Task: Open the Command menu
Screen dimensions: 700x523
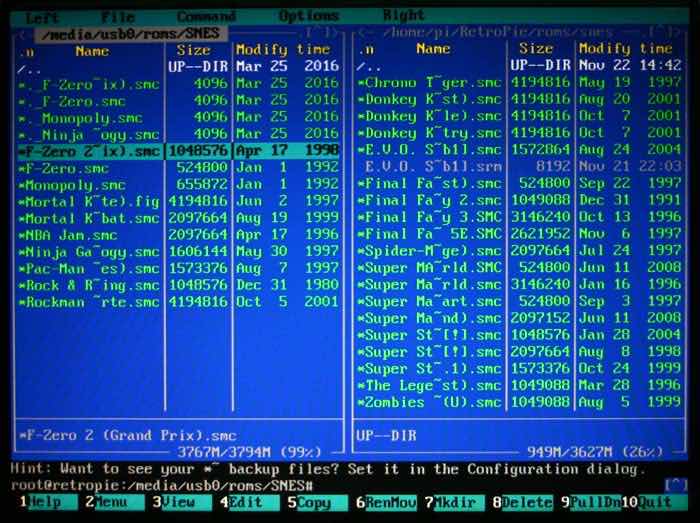Action: [x=206, y=17]
